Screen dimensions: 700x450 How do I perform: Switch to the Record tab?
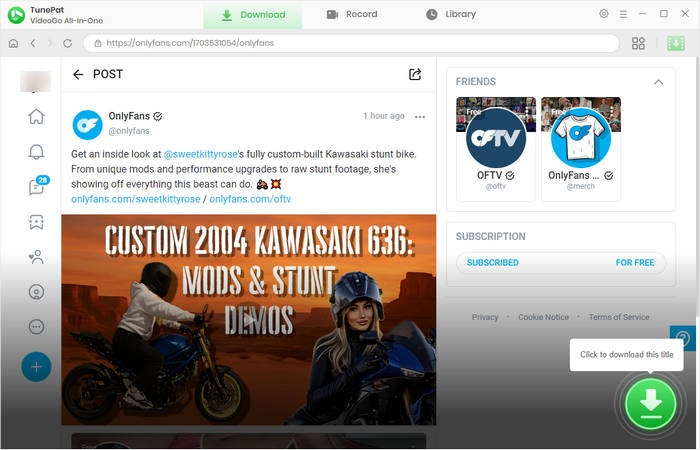(x=352, y=14)
